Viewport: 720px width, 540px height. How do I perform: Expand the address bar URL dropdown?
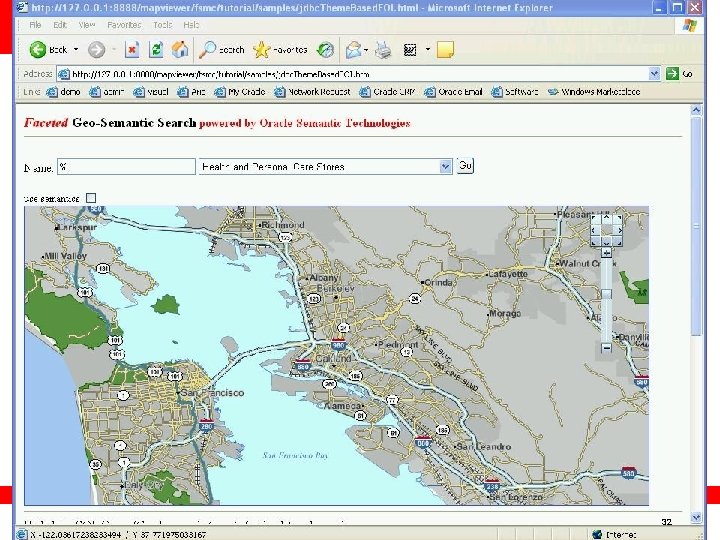[x=654, y=73]
